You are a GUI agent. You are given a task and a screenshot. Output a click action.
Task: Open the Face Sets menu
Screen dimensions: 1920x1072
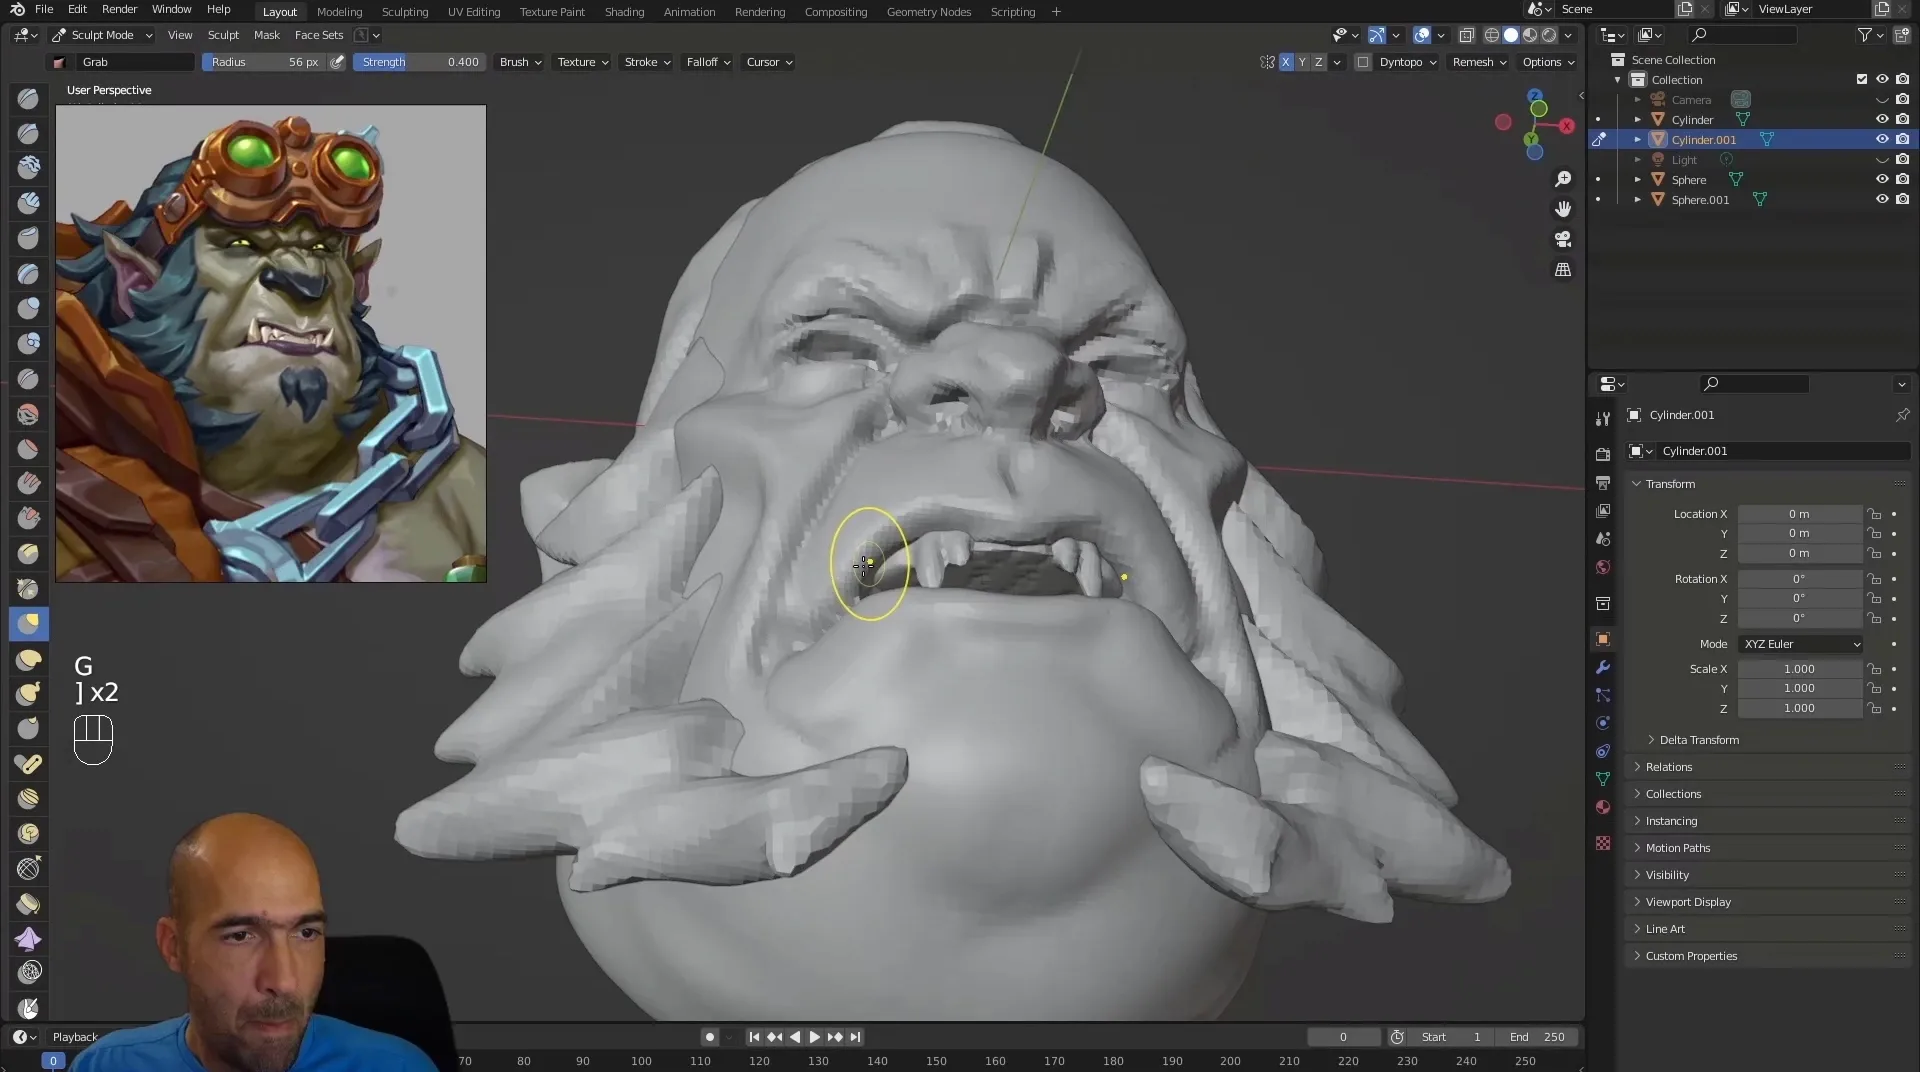pos(319,35)
